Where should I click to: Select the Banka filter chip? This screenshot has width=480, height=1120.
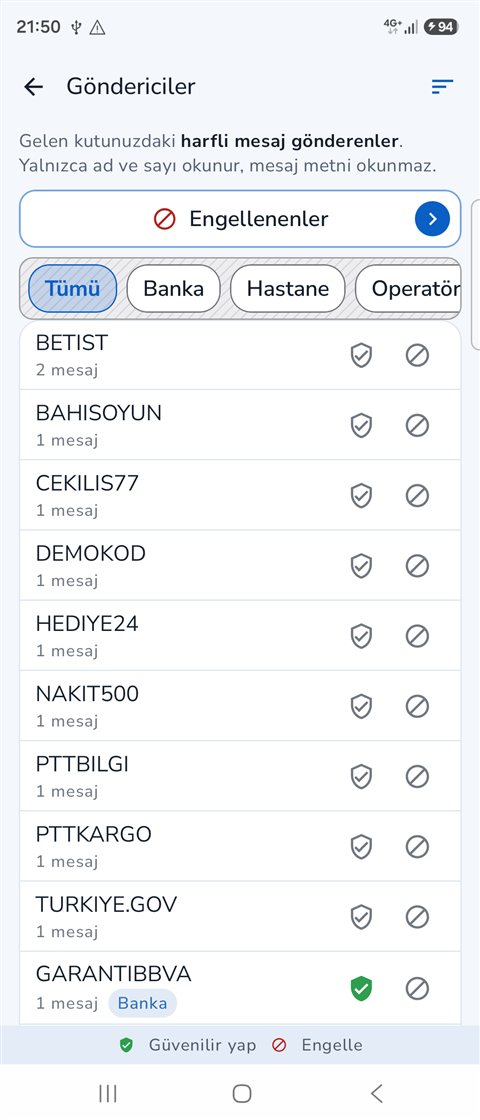174,289
